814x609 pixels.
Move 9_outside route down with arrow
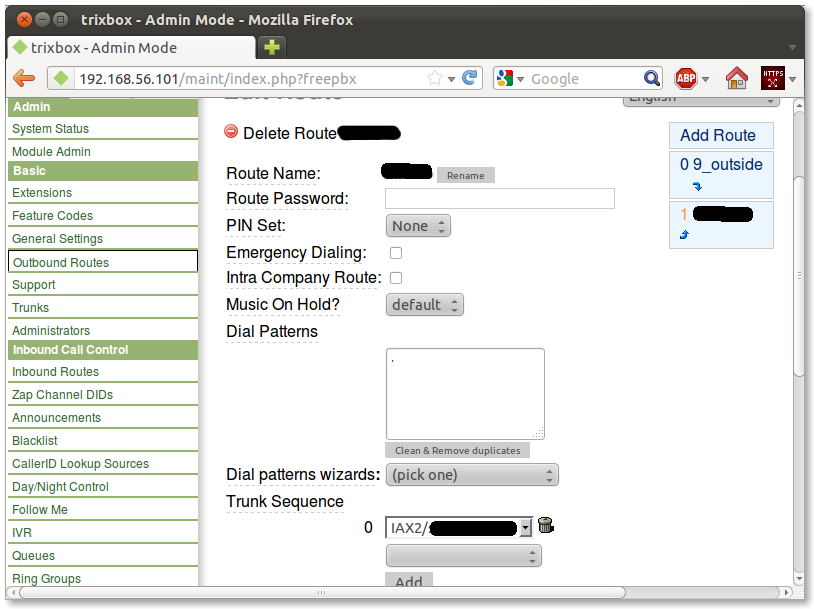(x=697, y=186)
